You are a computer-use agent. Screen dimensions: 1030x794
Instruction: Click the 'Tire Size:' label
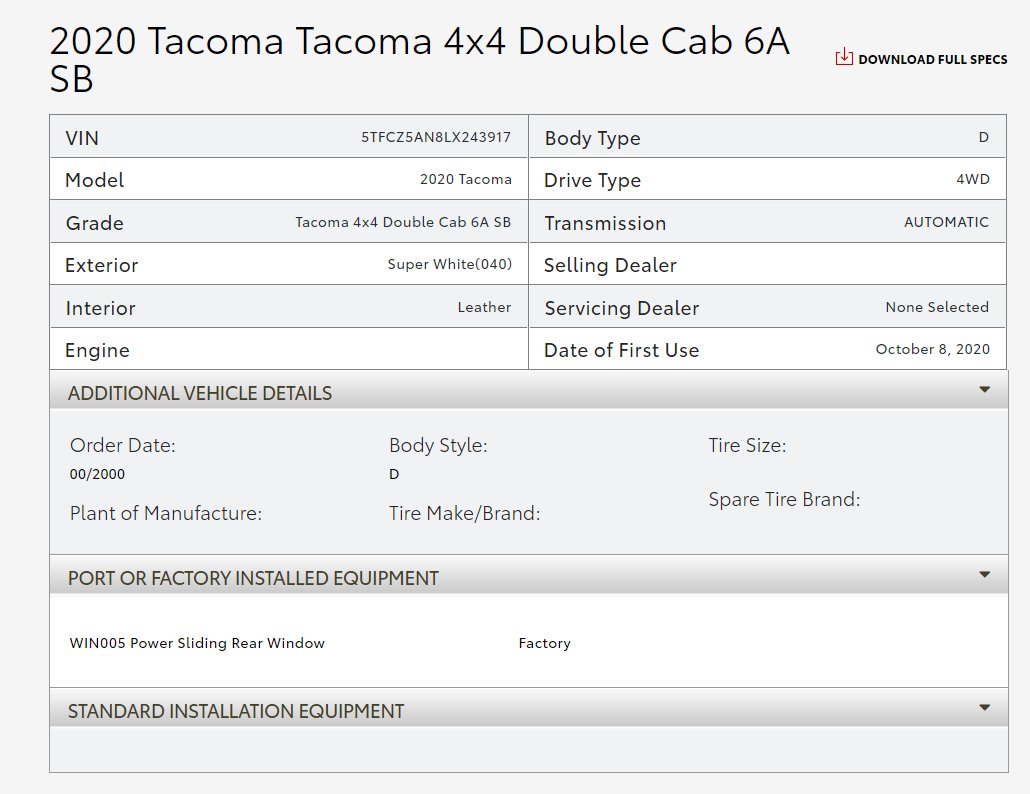coord(747,445)
